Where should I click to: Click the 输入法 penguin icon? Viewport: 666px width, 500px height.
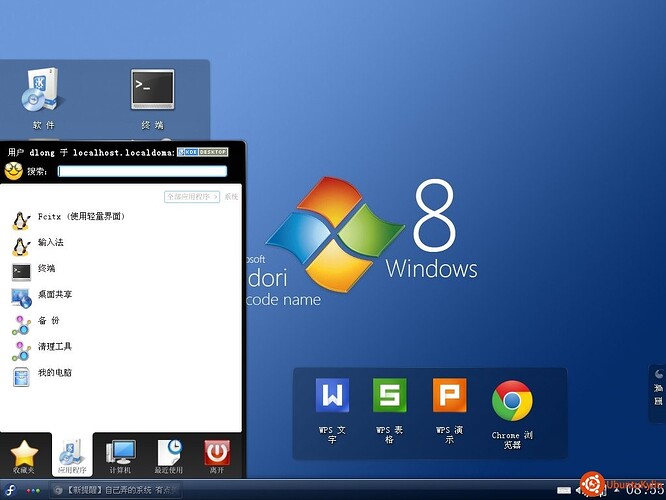(21, 247)
